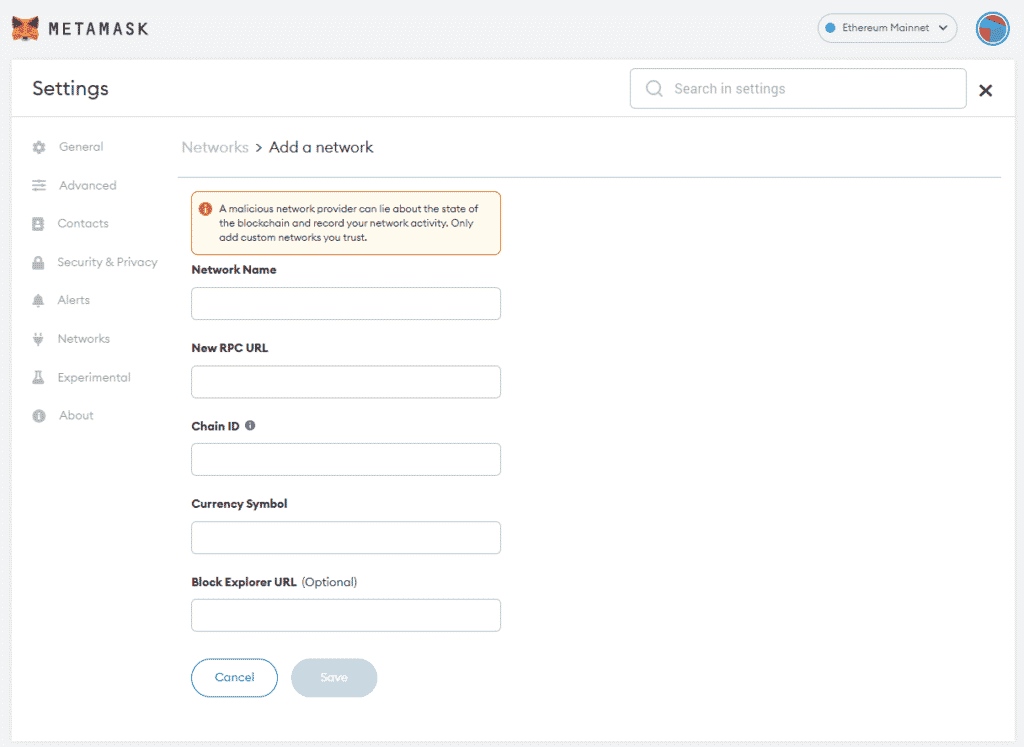
Task: Click the Contacts address book icon
Action: click(x=38, y=223)
